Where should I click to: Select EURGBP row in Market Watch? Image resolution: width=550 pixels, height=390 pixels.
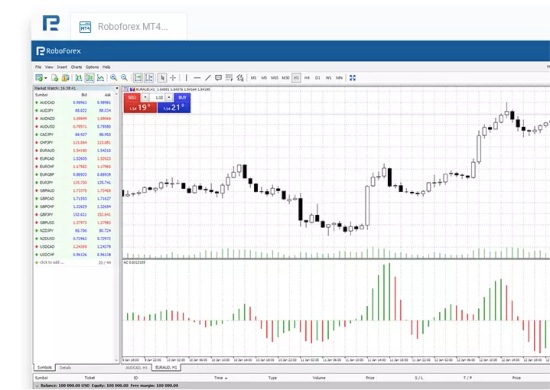[73, 174]
